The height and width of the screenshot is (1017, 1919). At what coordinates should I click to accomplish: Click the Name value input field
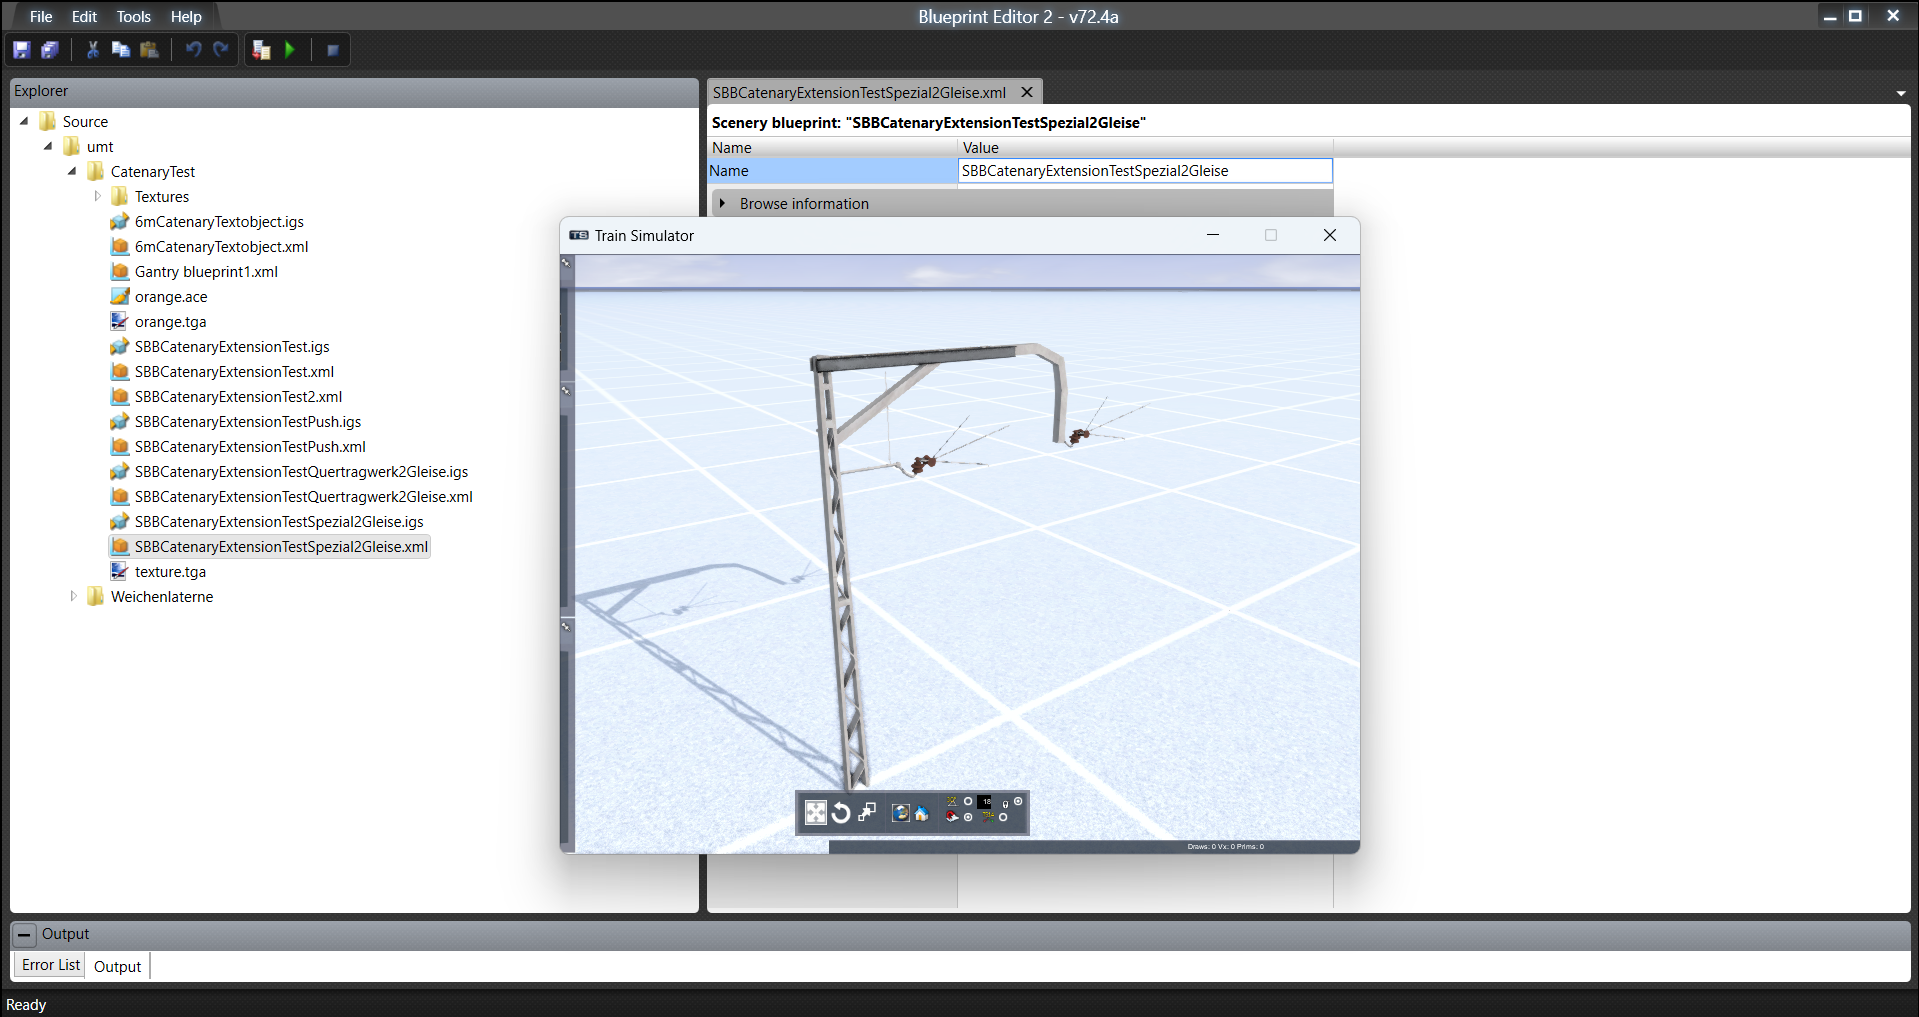coord(1144,171)
